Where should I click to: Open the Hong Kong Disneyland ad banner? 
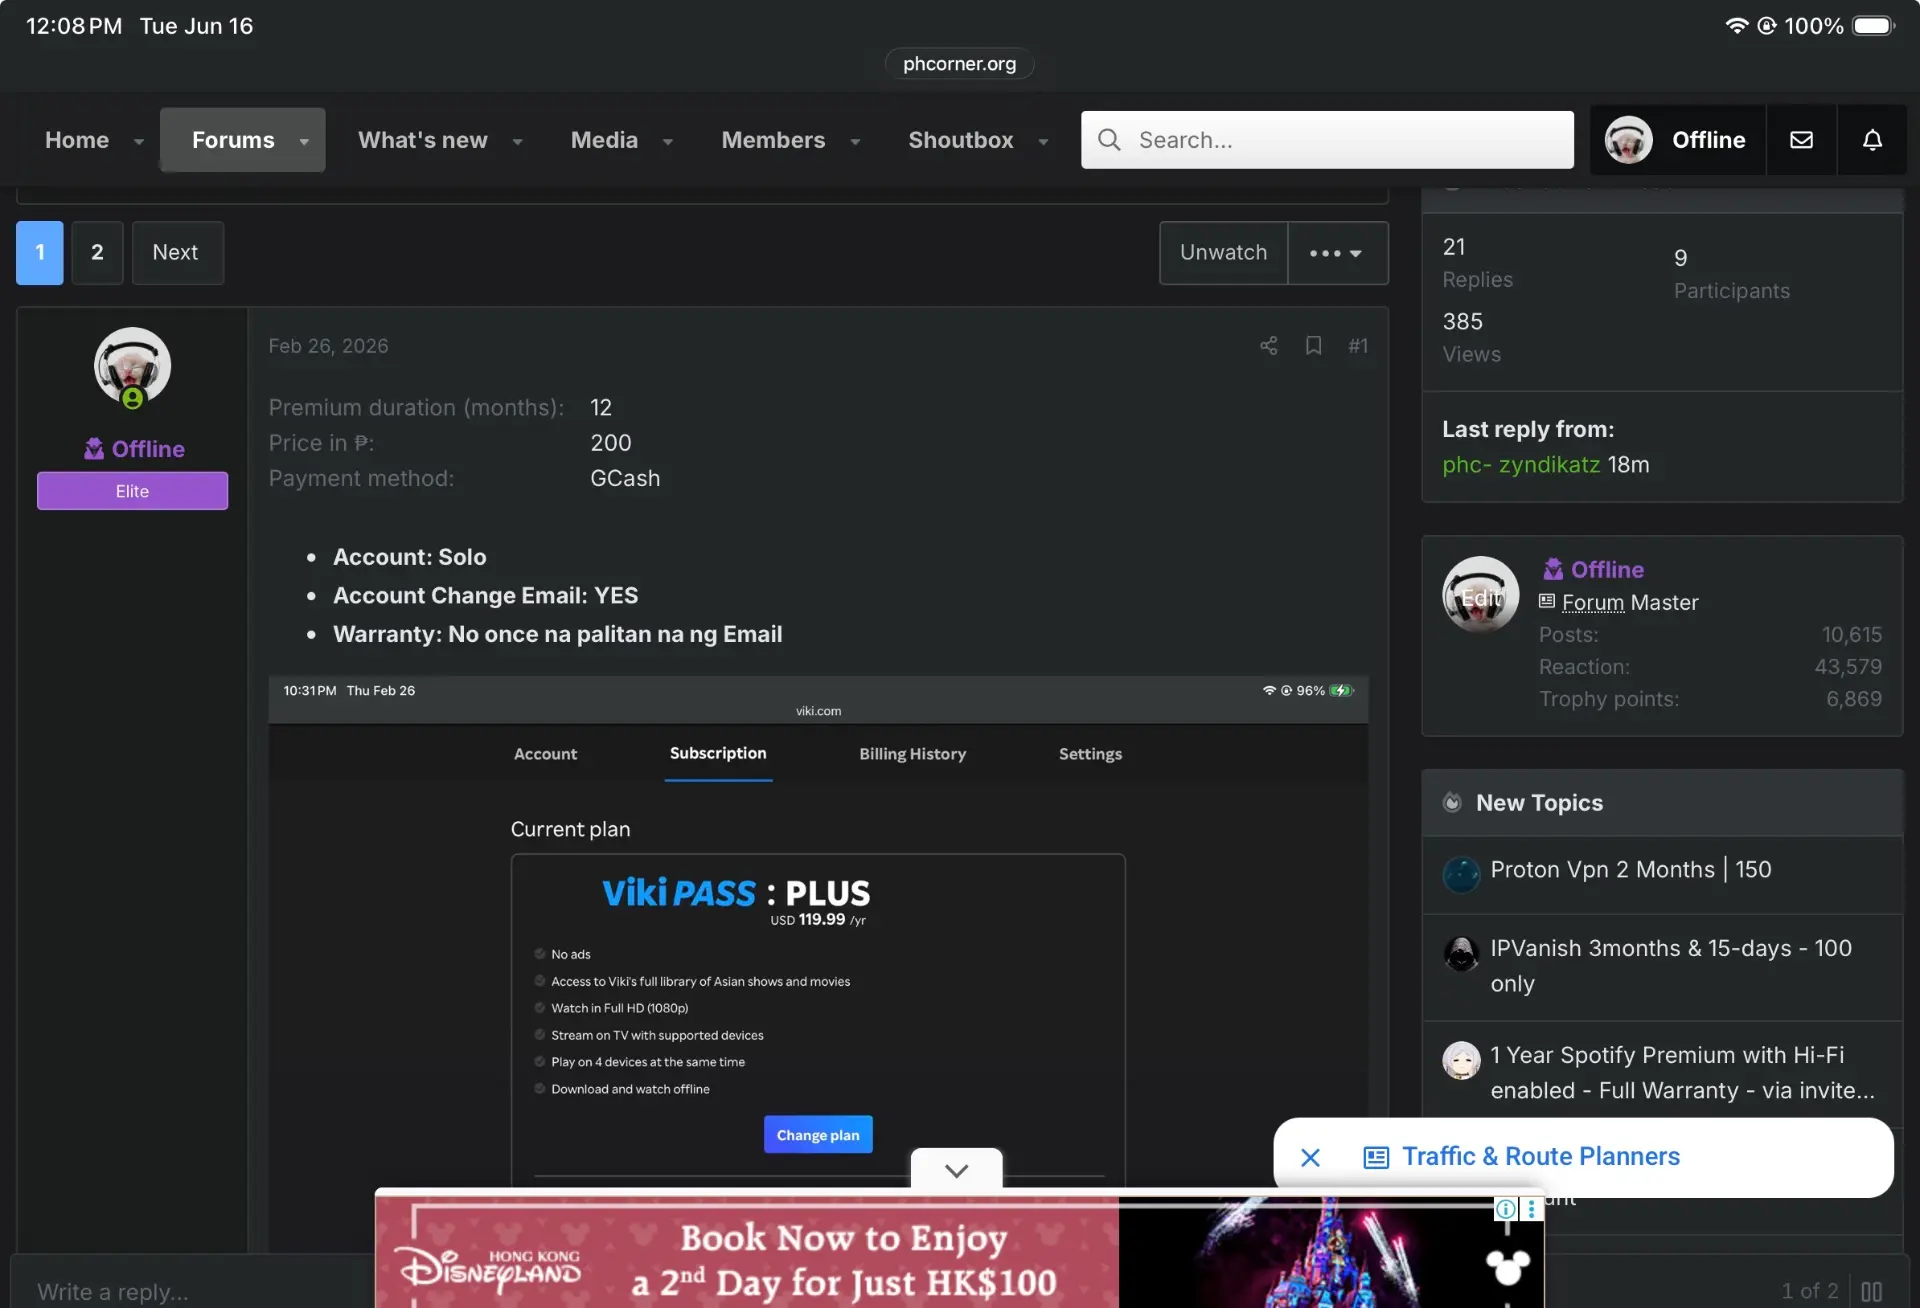(958, 1251)
